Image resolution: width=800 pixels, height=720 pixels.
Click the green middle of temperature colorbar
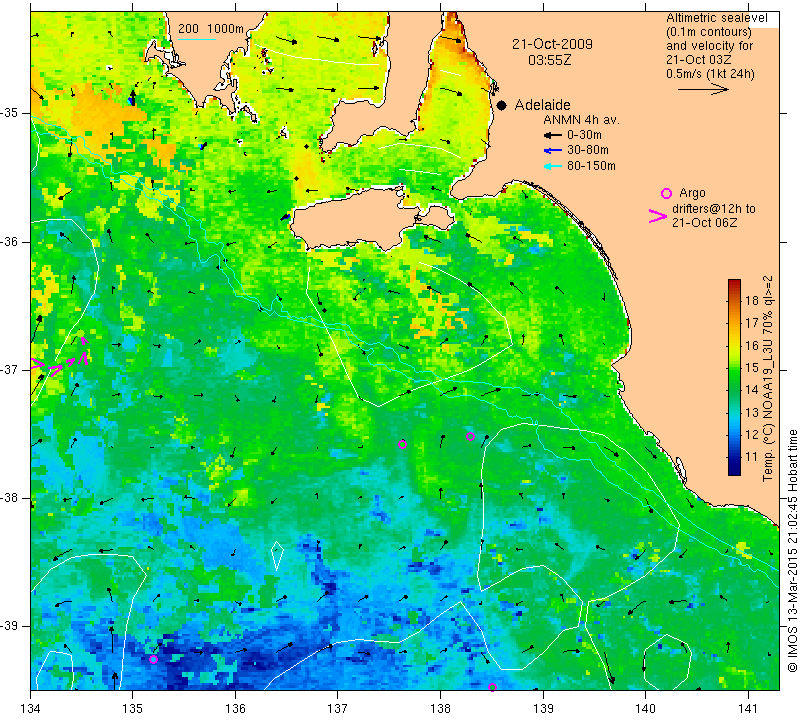(734, 378)
